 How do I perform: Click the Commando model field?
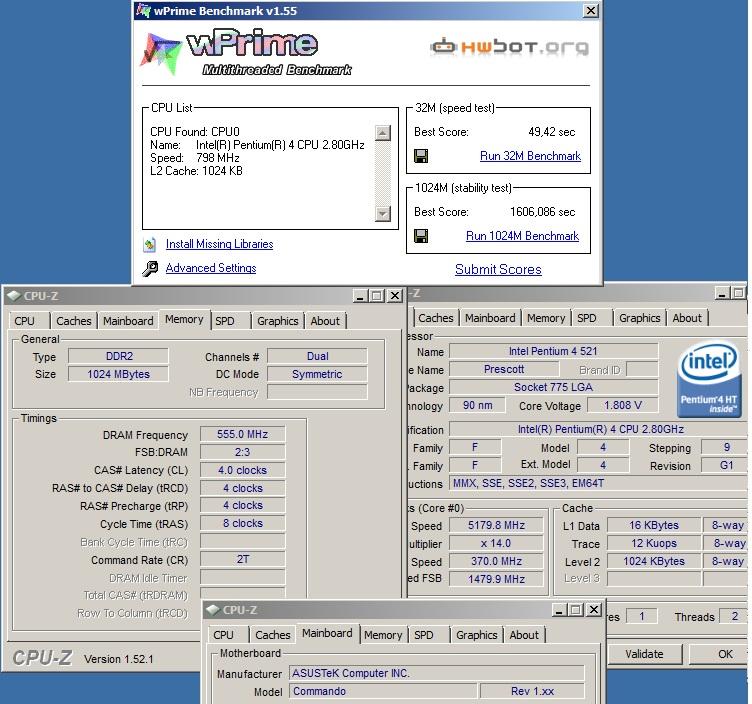[x=383, y=692]
